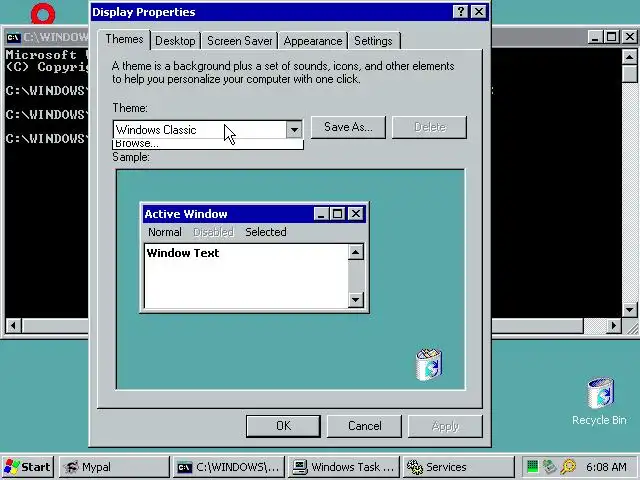Click the red Opera icon on desktop
This screenshot has width=640, height=480.
[x=43, y=13]
